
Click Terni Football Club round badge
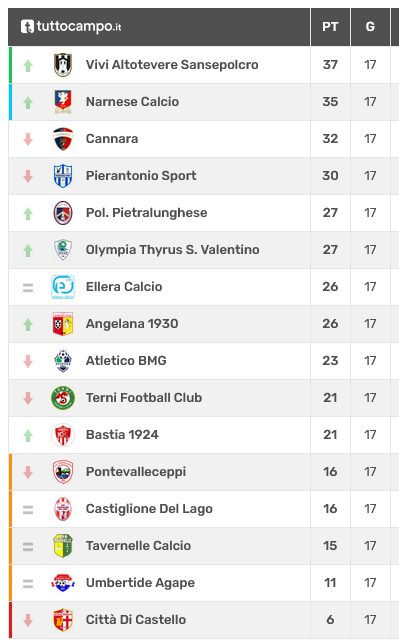pos(63,398)
